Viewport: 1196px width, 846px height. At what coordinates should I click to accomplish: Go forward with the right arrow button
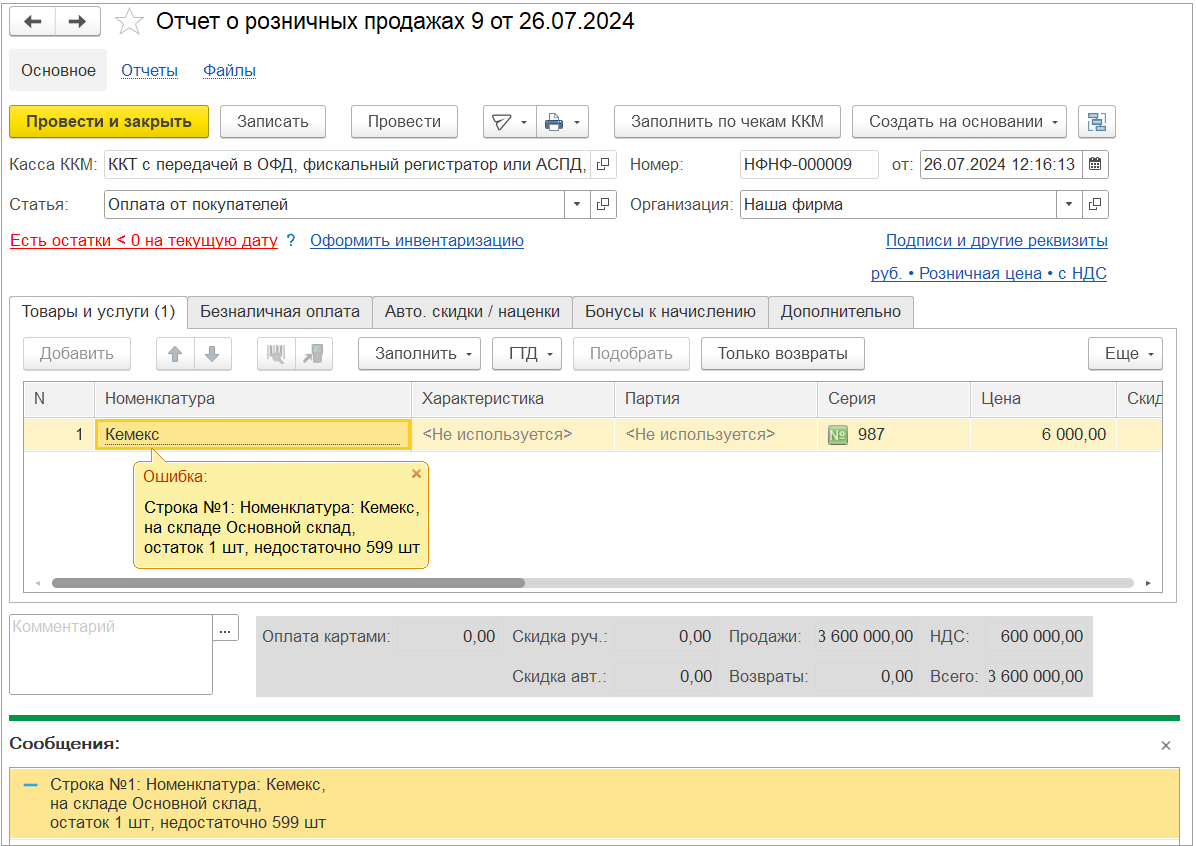[77, 21]
